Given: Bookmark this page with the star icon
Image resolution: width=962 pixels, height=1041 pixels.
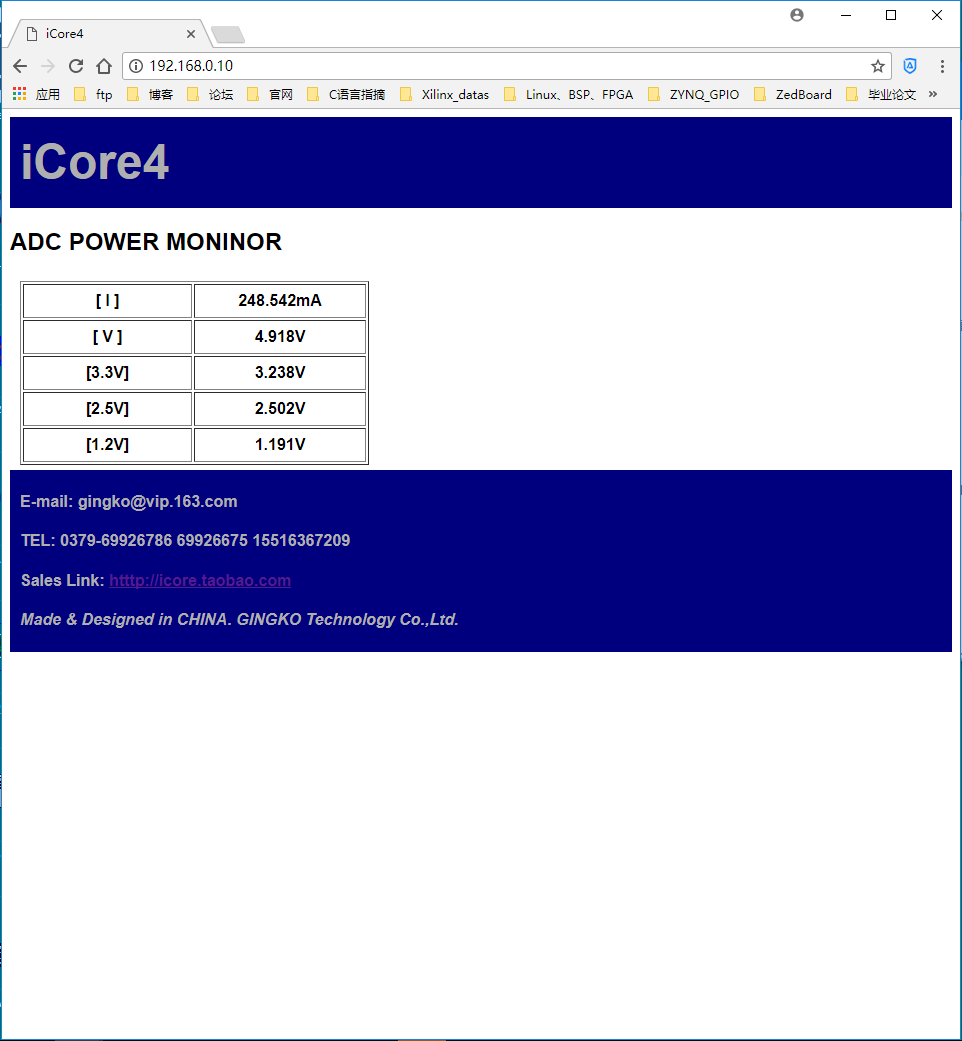Looking at the screenshot, I should click(877, 66).
